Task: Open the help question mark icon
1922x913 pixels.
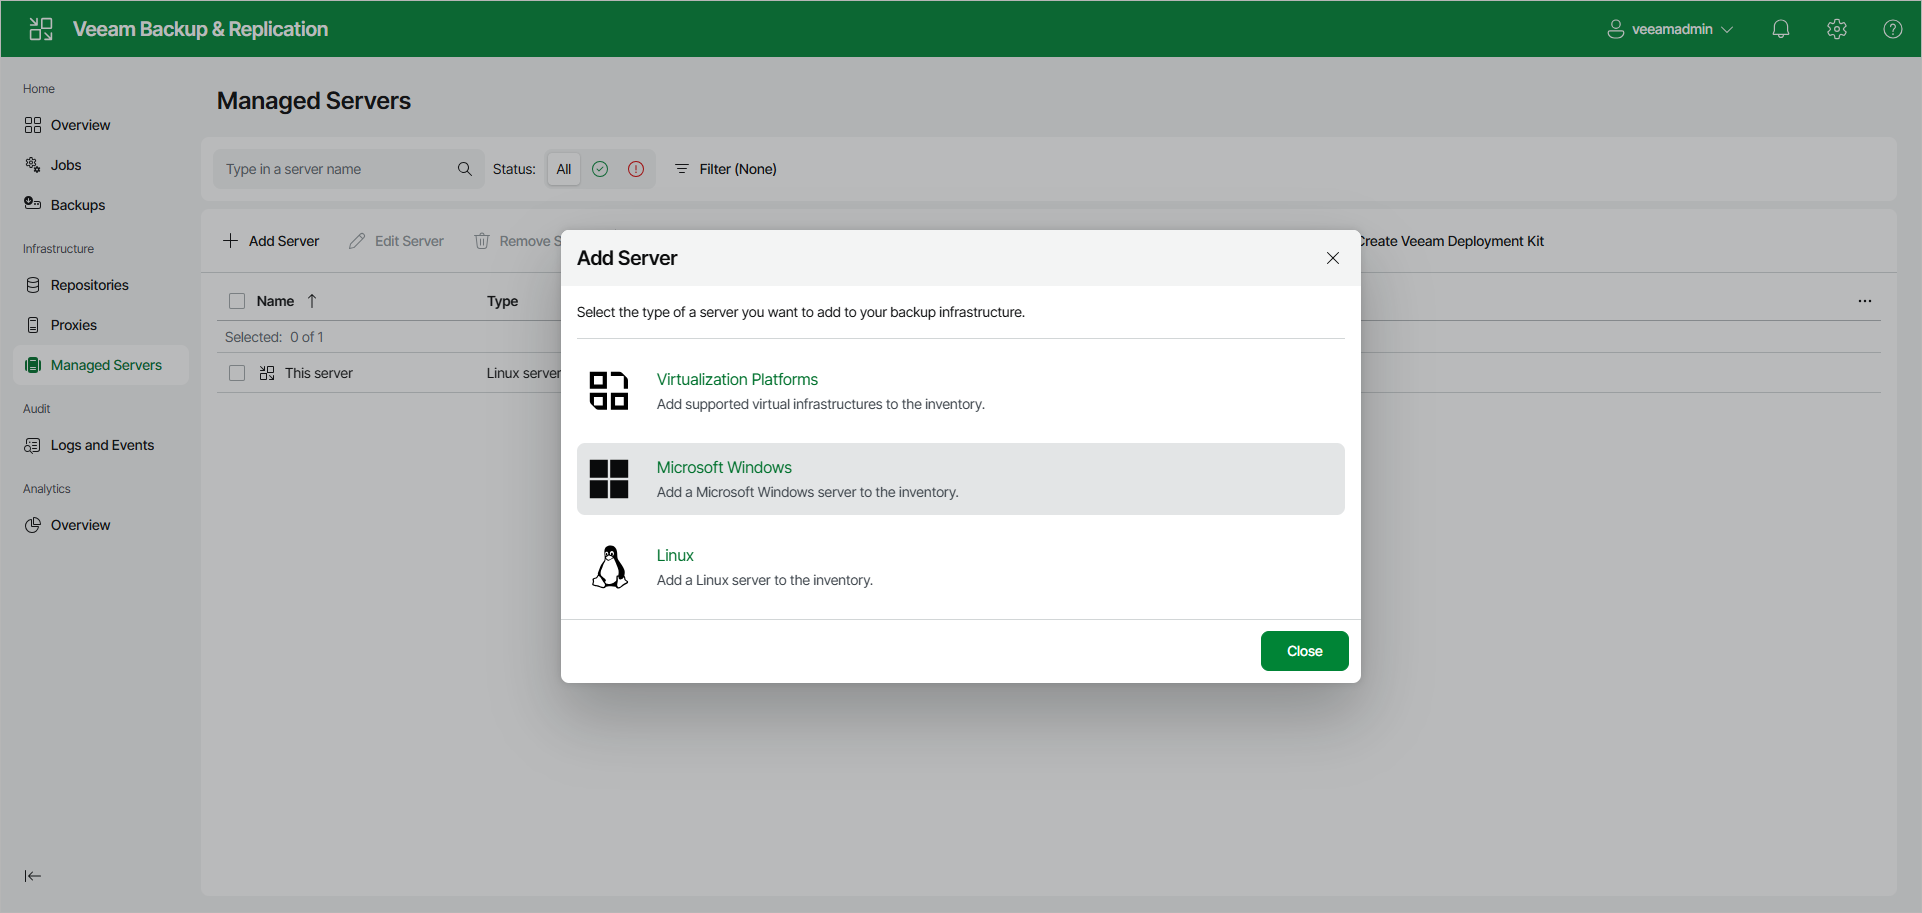Action: pos(1892,29)
